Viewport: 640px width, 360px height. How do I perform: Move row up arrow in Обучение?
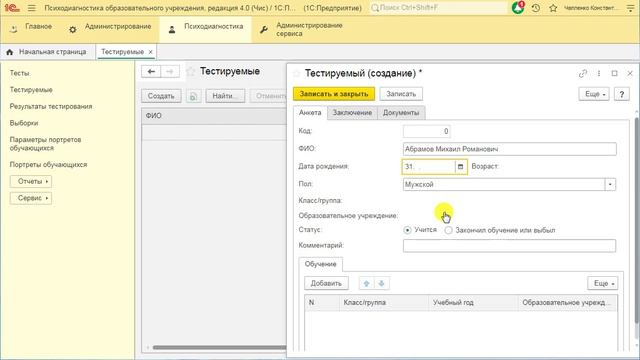[x=366, y=283]
